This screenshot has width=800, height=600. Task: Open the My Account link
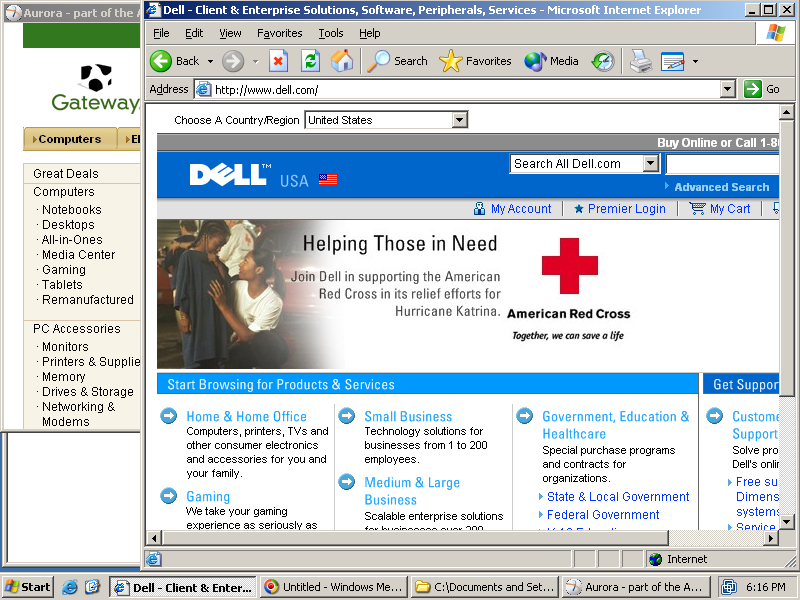[521, 209]
